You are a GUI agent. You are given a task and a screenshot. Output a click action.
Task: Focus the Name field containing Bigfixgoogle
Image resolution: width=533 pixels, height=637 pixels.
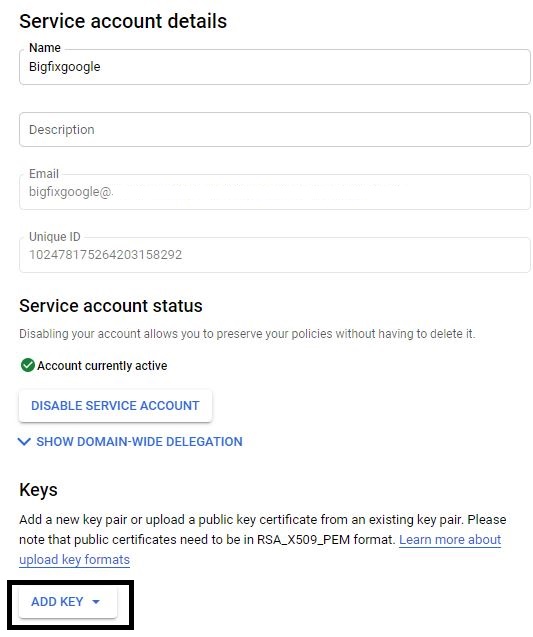[x=275, y=67]
